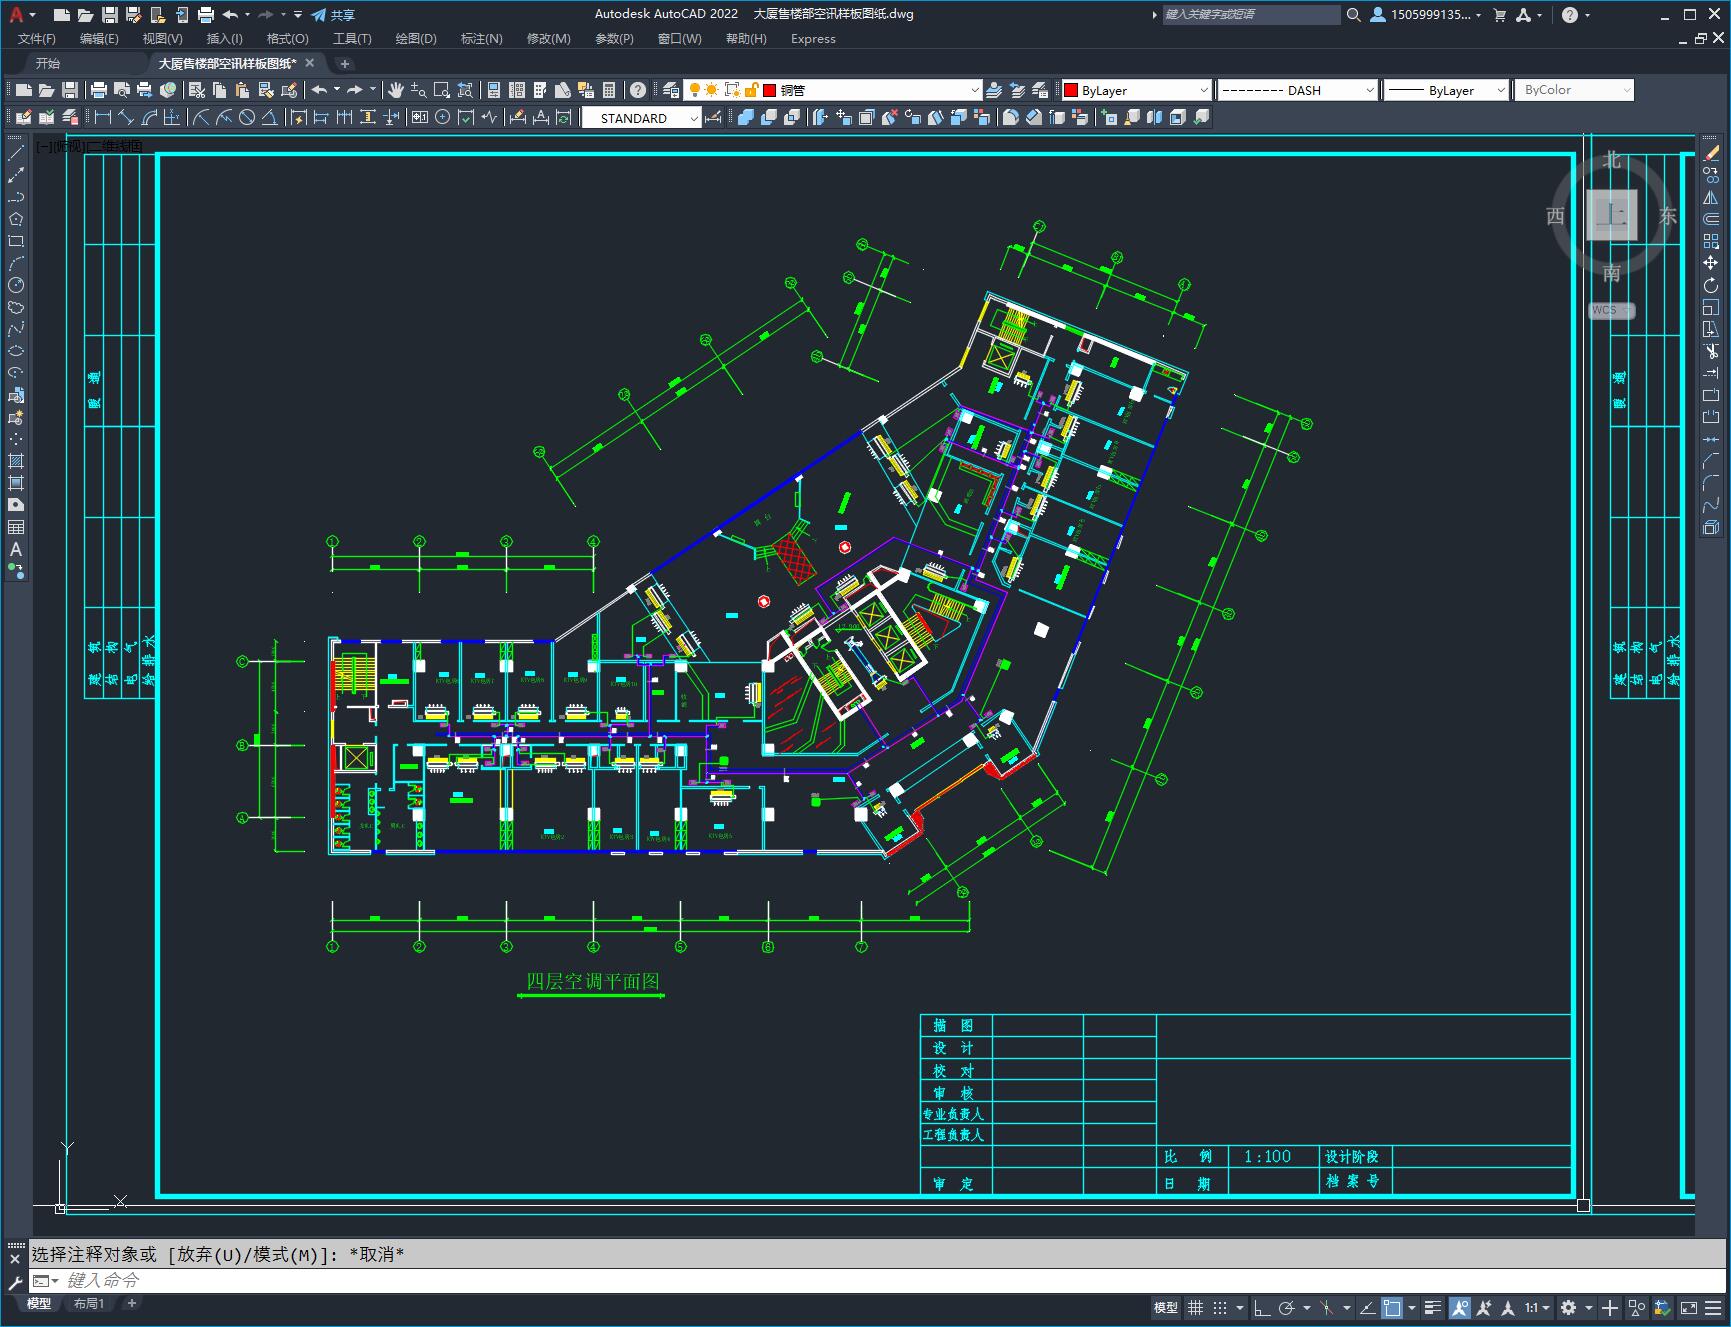Screen dimensions: 1731x1327
Task: Select the Line tool in the draw toolbar
Action: (15, 153)
